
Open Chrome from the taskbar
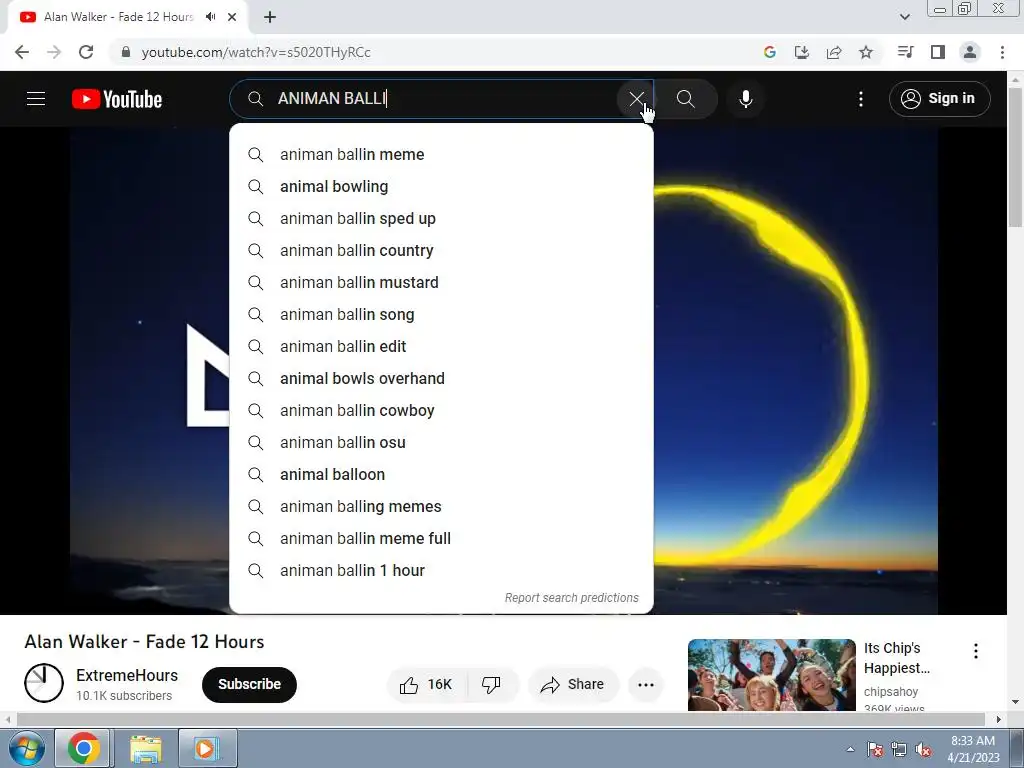[x=83, y=748]
